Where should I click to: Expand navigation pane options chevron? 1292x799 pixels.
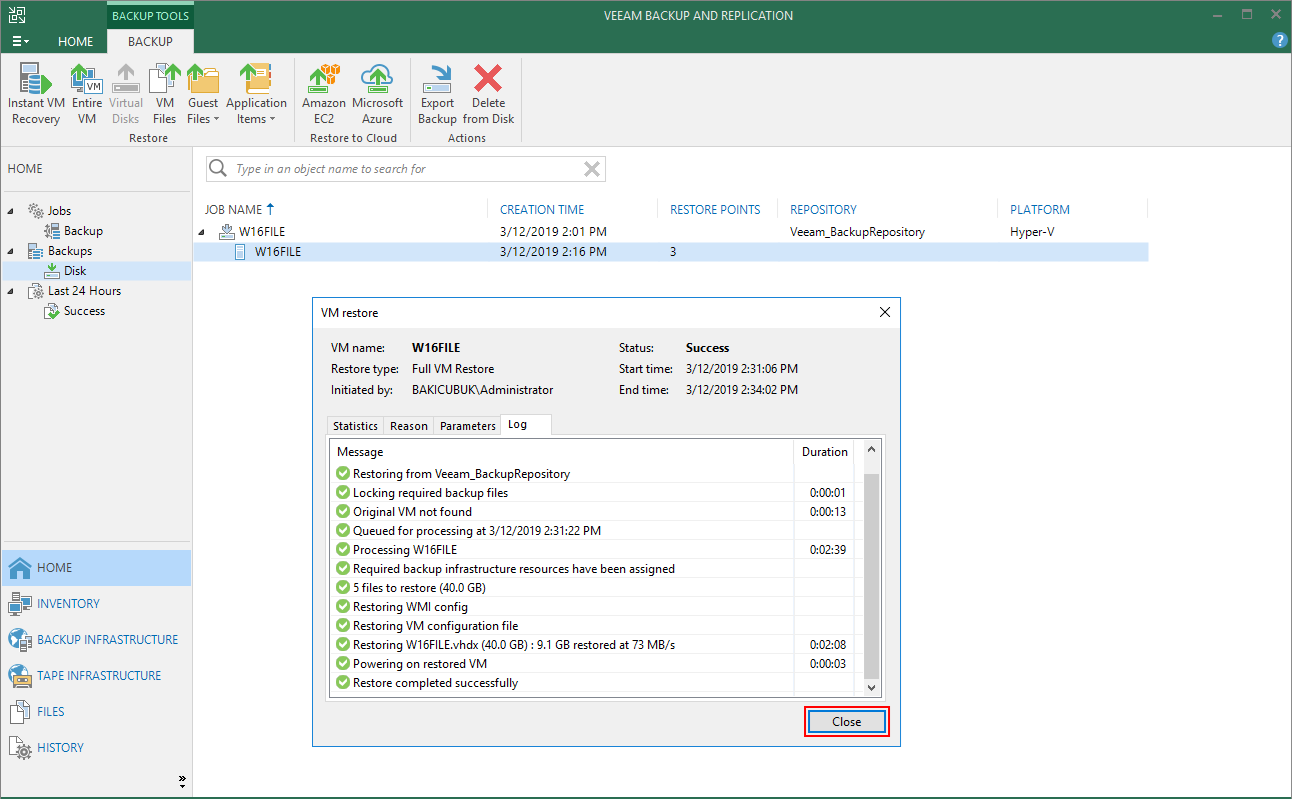(182, 781)
